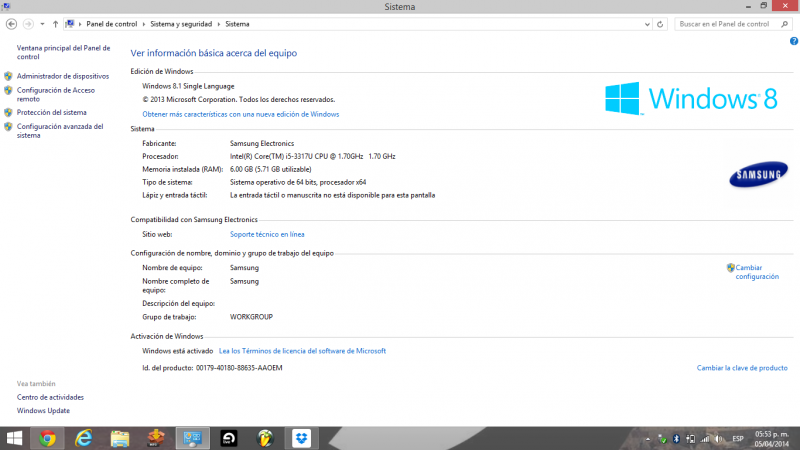Image resolution: width=800 pixels, height=450 pixels.
Task: Click 'Cambiar la clave de producto'
Action: 742,368
